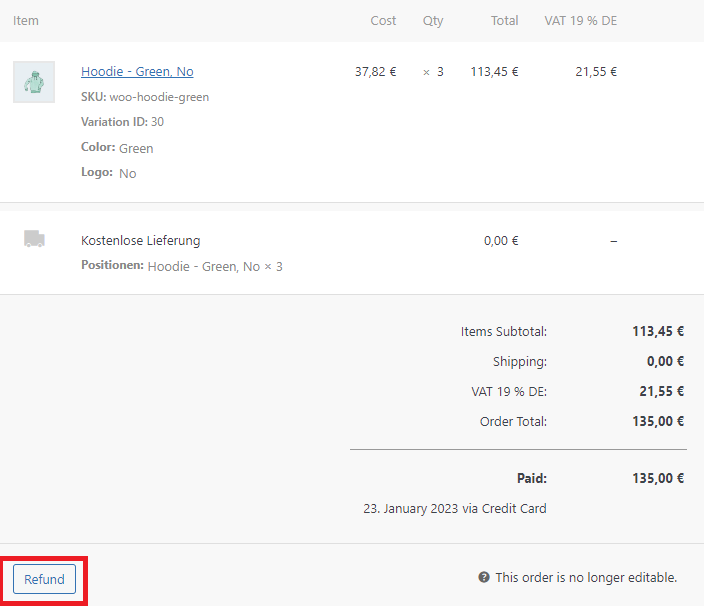
Task: Click the hoodie product thumbnail
Action: pos(34,82)
